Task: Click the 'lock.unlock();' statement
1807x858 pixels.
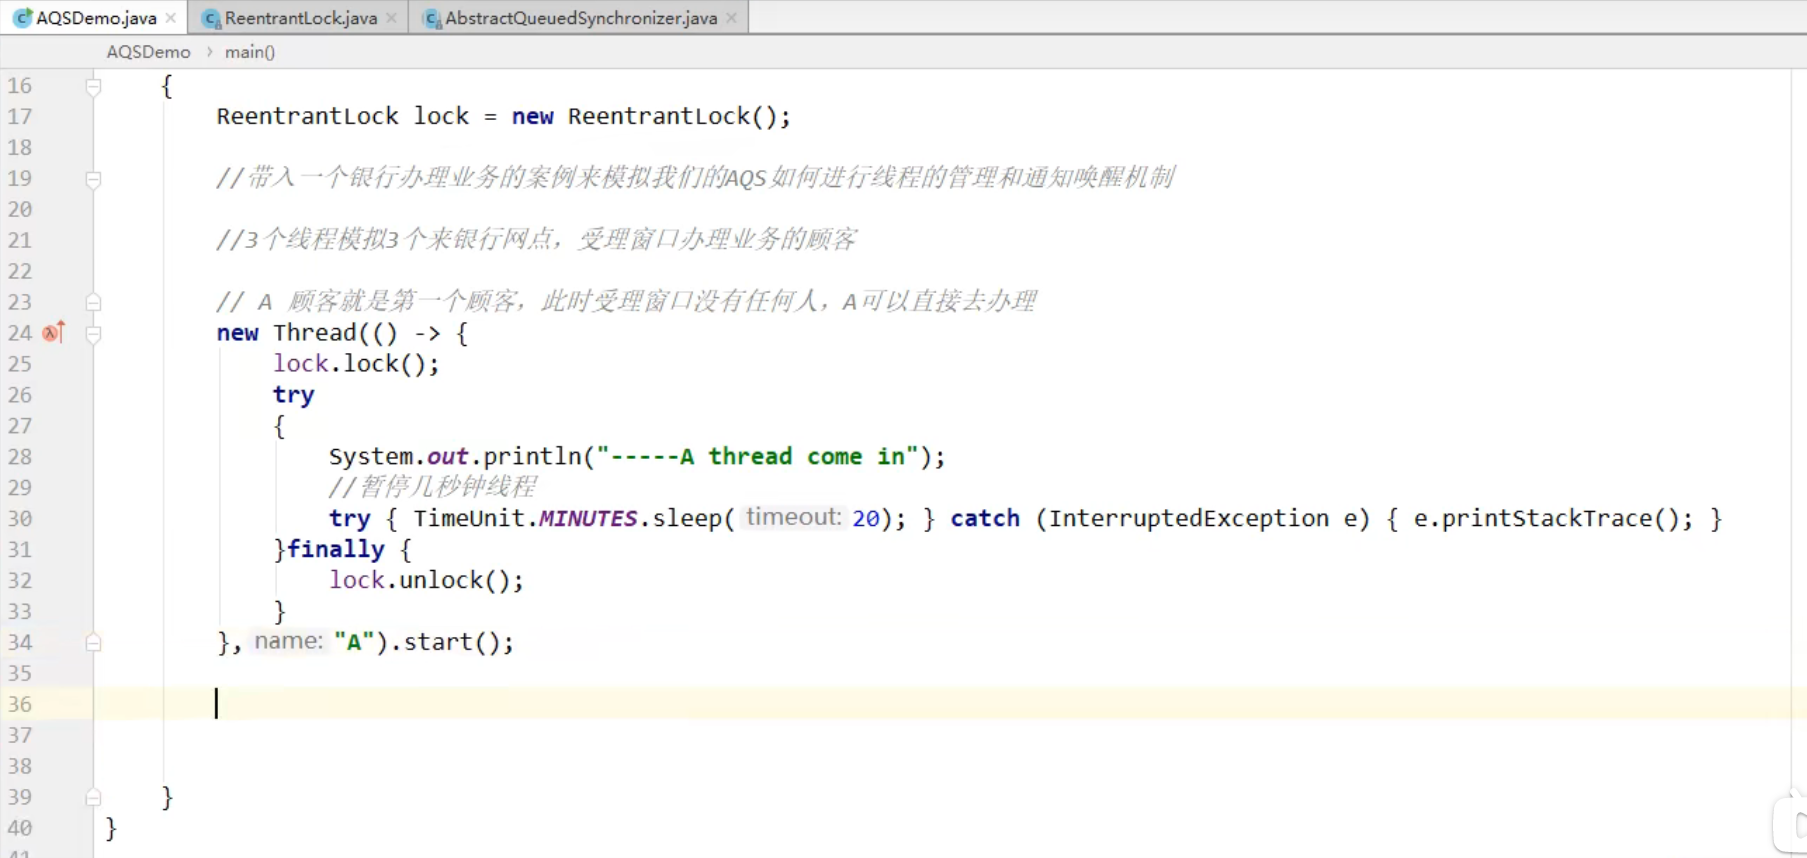Action: pyautogui.click(x=427, y=581)
